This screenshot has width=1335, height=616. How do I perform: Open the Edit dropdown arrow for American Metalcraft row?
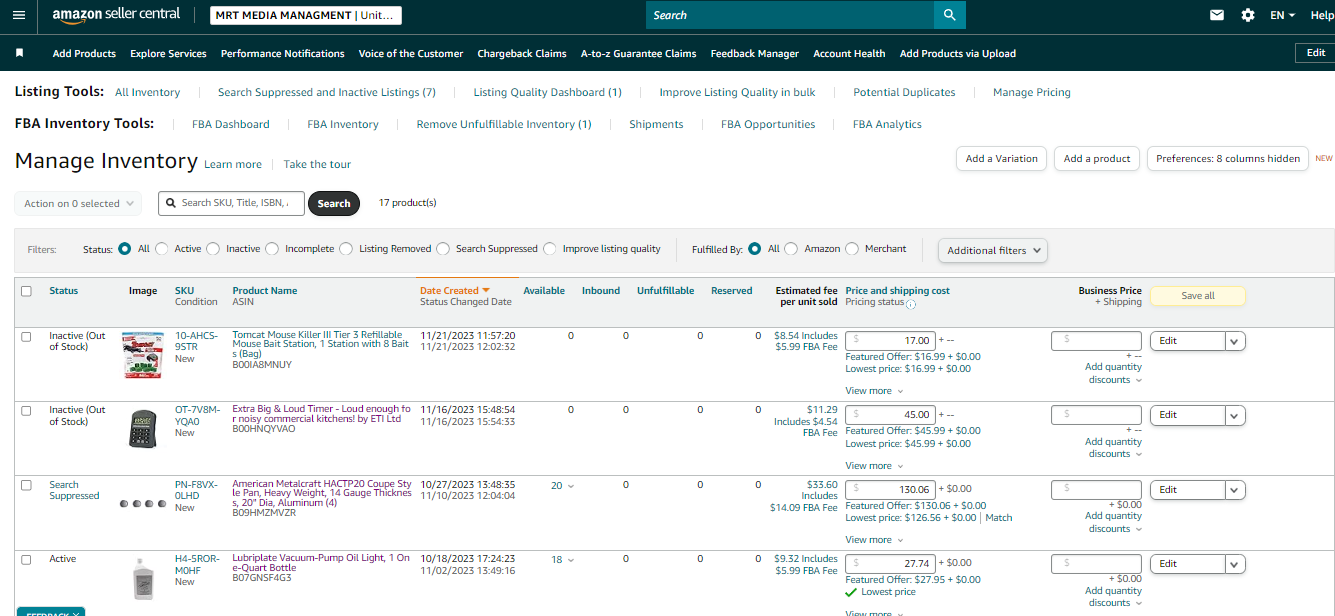click(x=1236, y=490)
